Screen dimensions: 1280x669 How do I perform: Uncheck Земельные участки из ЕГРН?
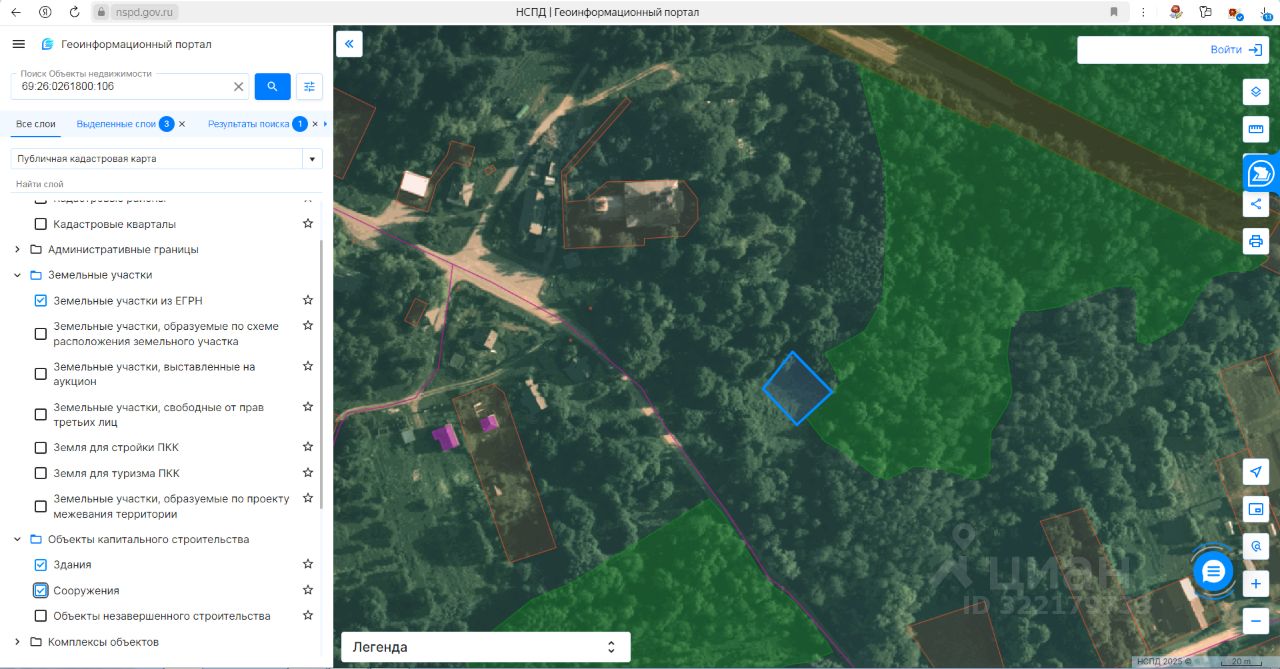41,300
